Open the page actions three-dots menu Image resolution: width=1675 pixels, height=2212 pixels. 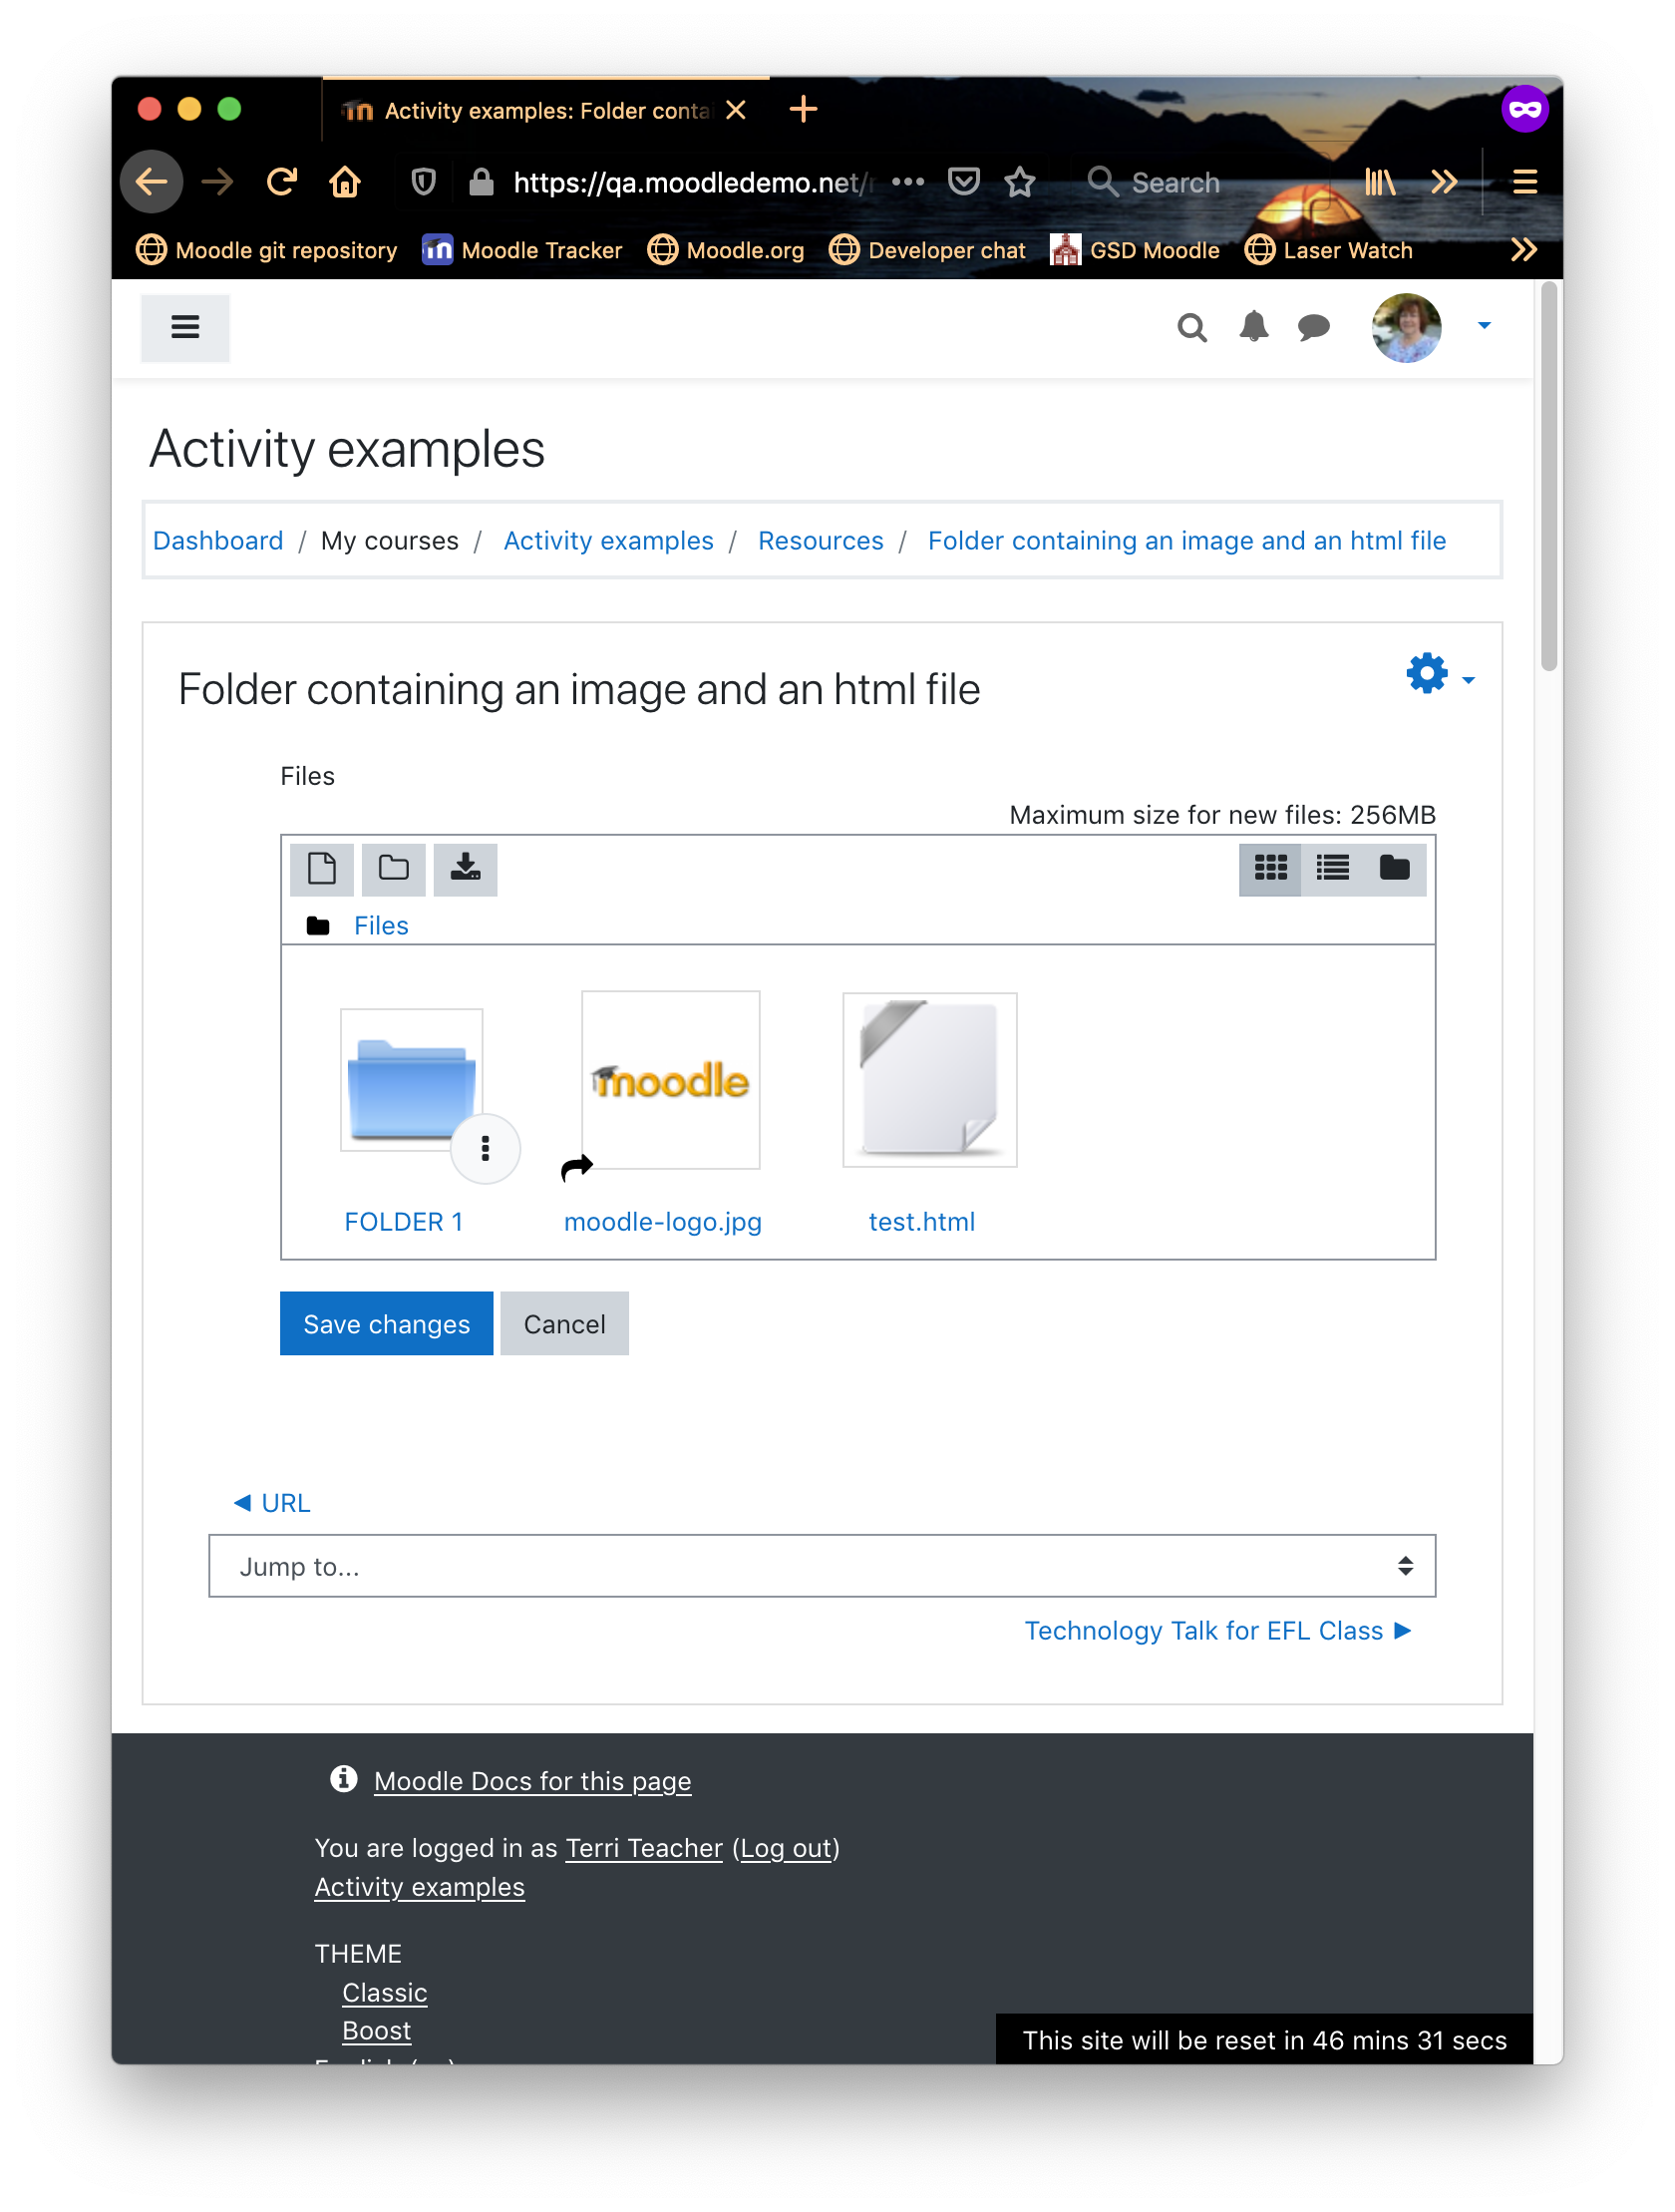coord(908,182)
